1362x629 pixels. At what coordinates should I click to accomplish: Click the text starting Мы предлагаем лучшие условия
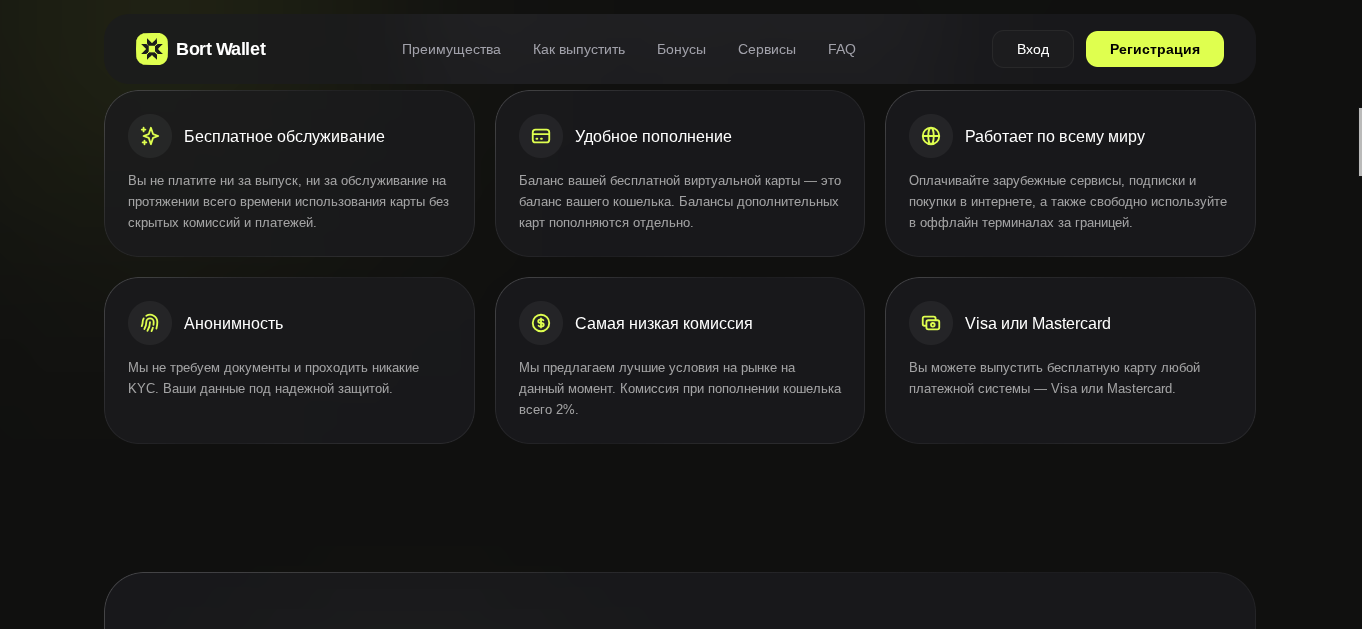pos(680,388)
